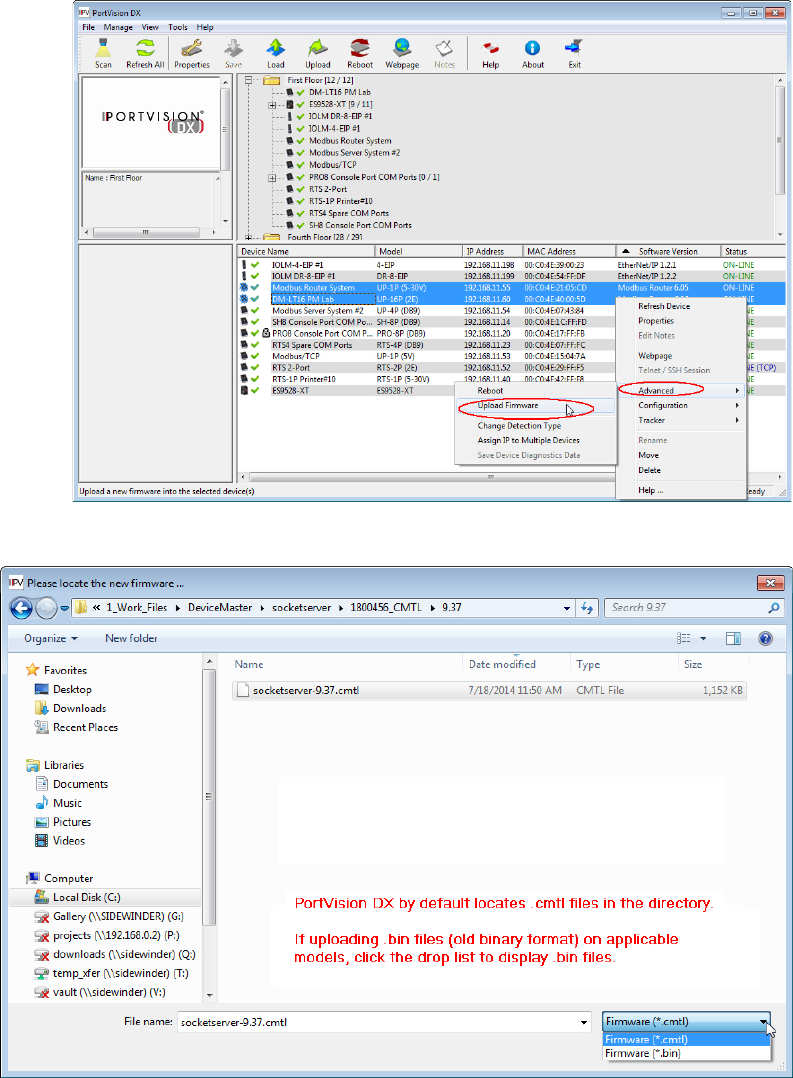The width and height of the screenshot is (793, 1078).
Task: Click the search magnifier icon
Action: click(x=774, y=608)
